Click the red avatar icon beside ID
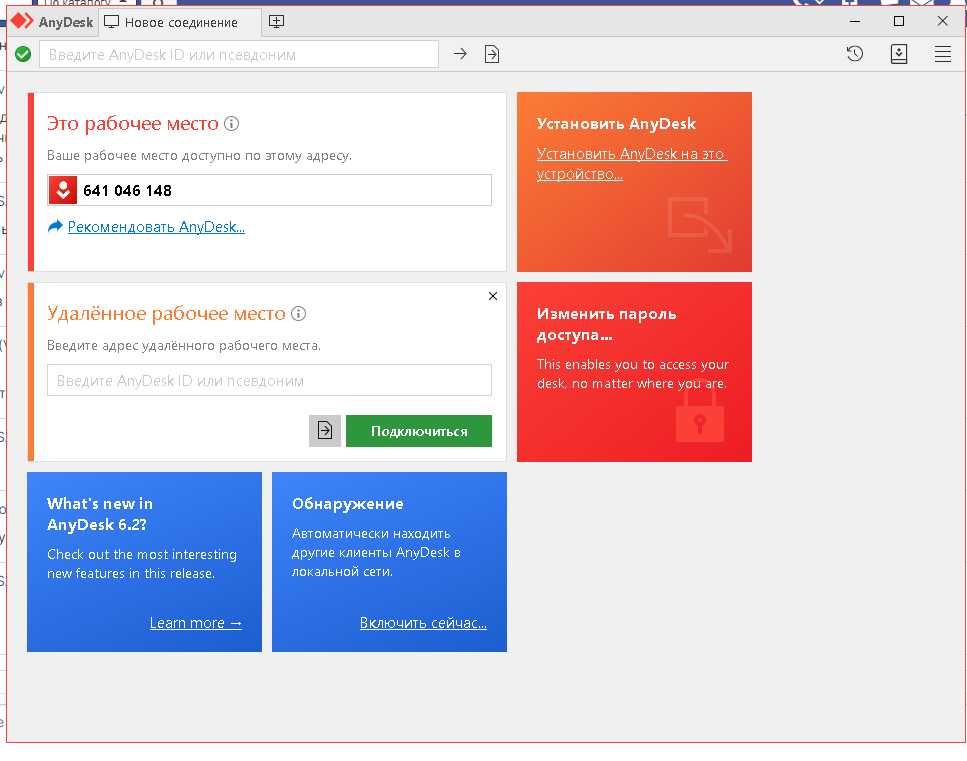The image size is (967, 761). point(62,190)
